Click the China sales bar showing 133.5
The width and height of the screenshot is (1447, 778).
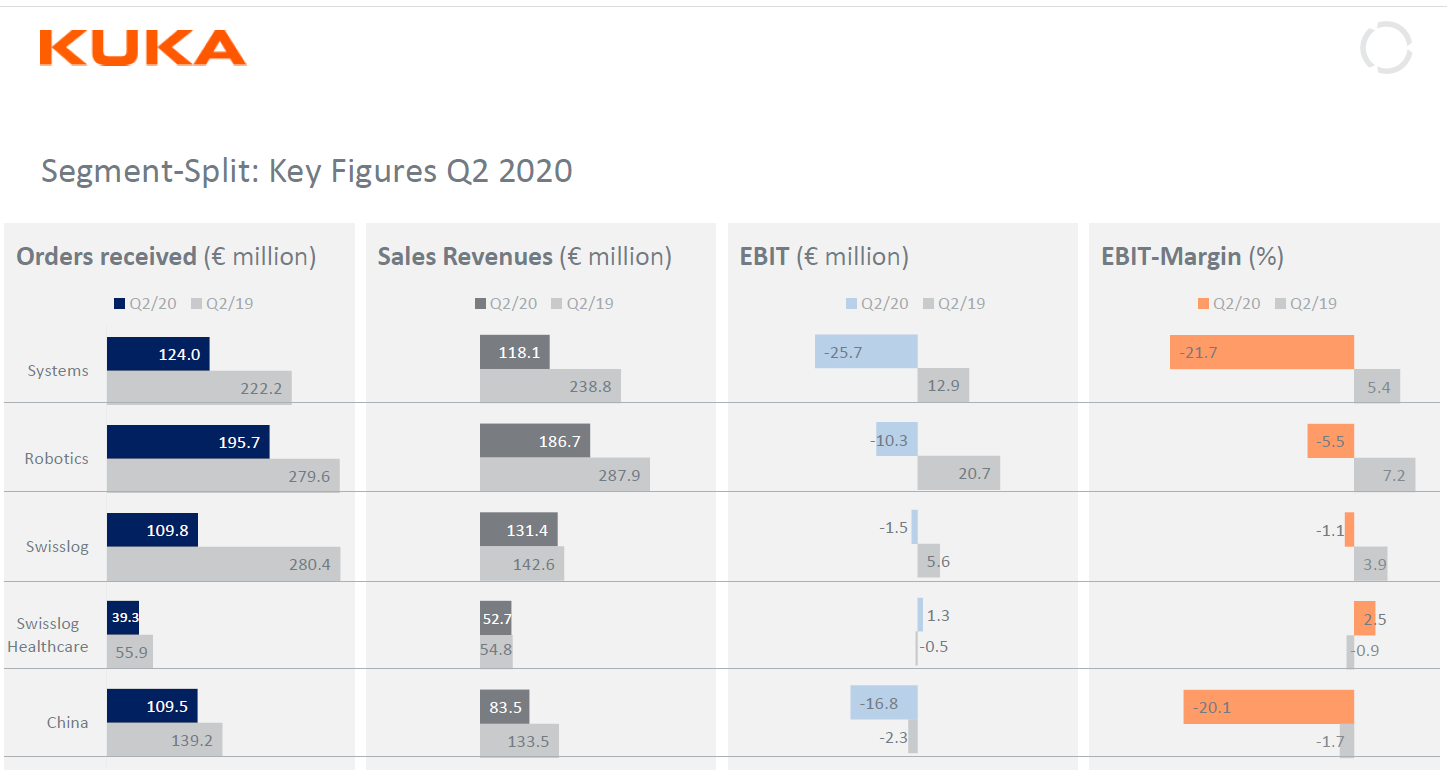click(x=519, y=740)
